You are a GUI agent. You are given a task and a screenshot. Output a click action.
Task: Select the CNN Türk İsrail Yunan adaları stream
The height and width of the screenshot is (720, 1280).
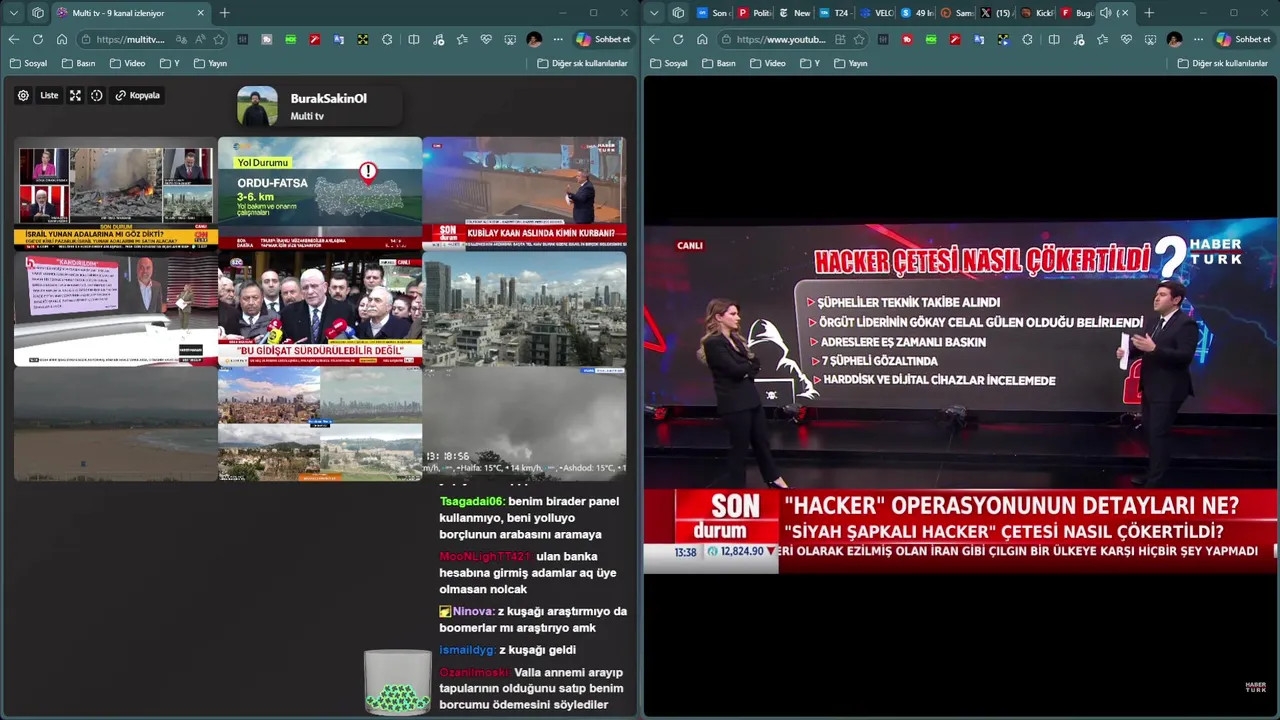[116, 193]
